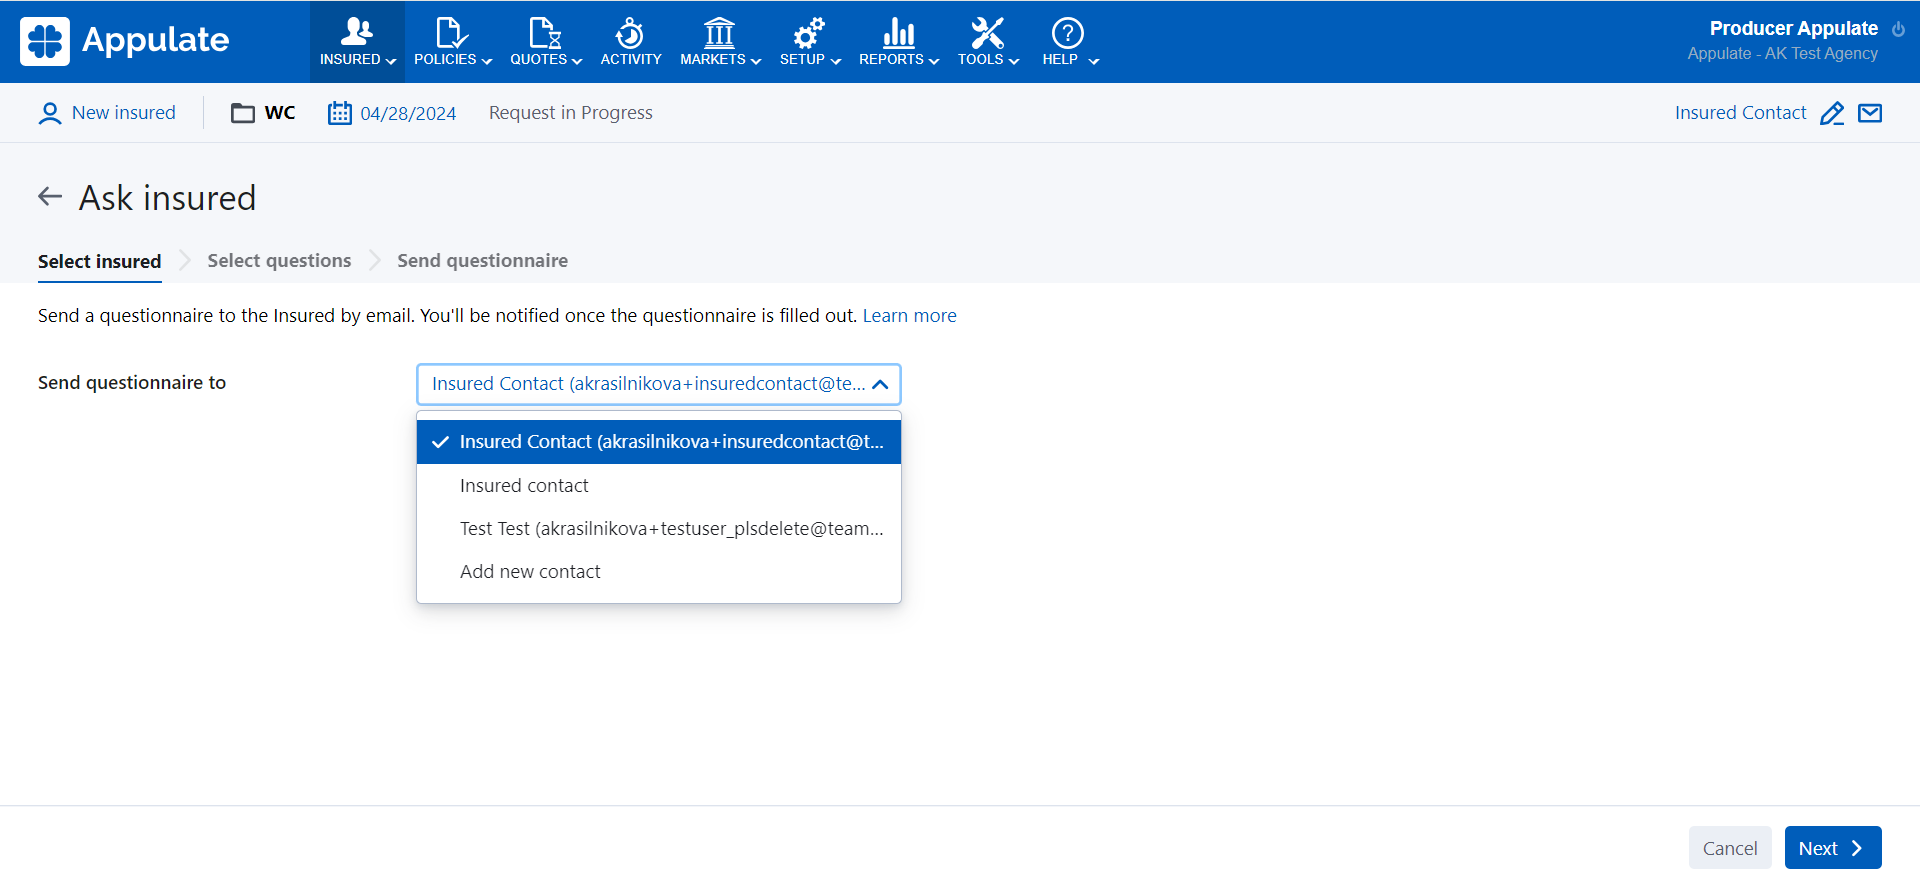Open the Markets menu
1920x890 pixels.
click(720, 42)
